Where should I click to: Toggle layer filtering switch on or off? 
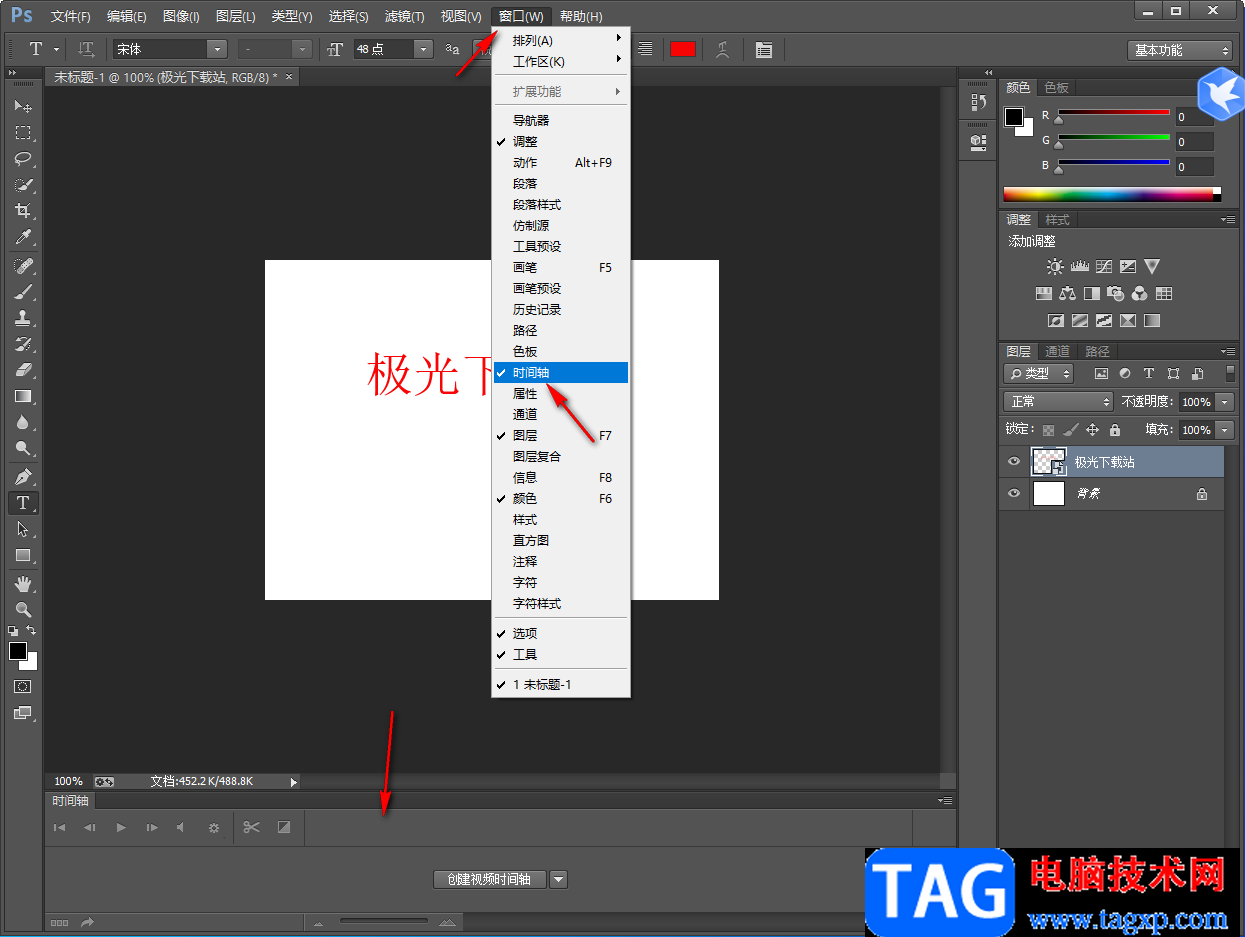1230,373
